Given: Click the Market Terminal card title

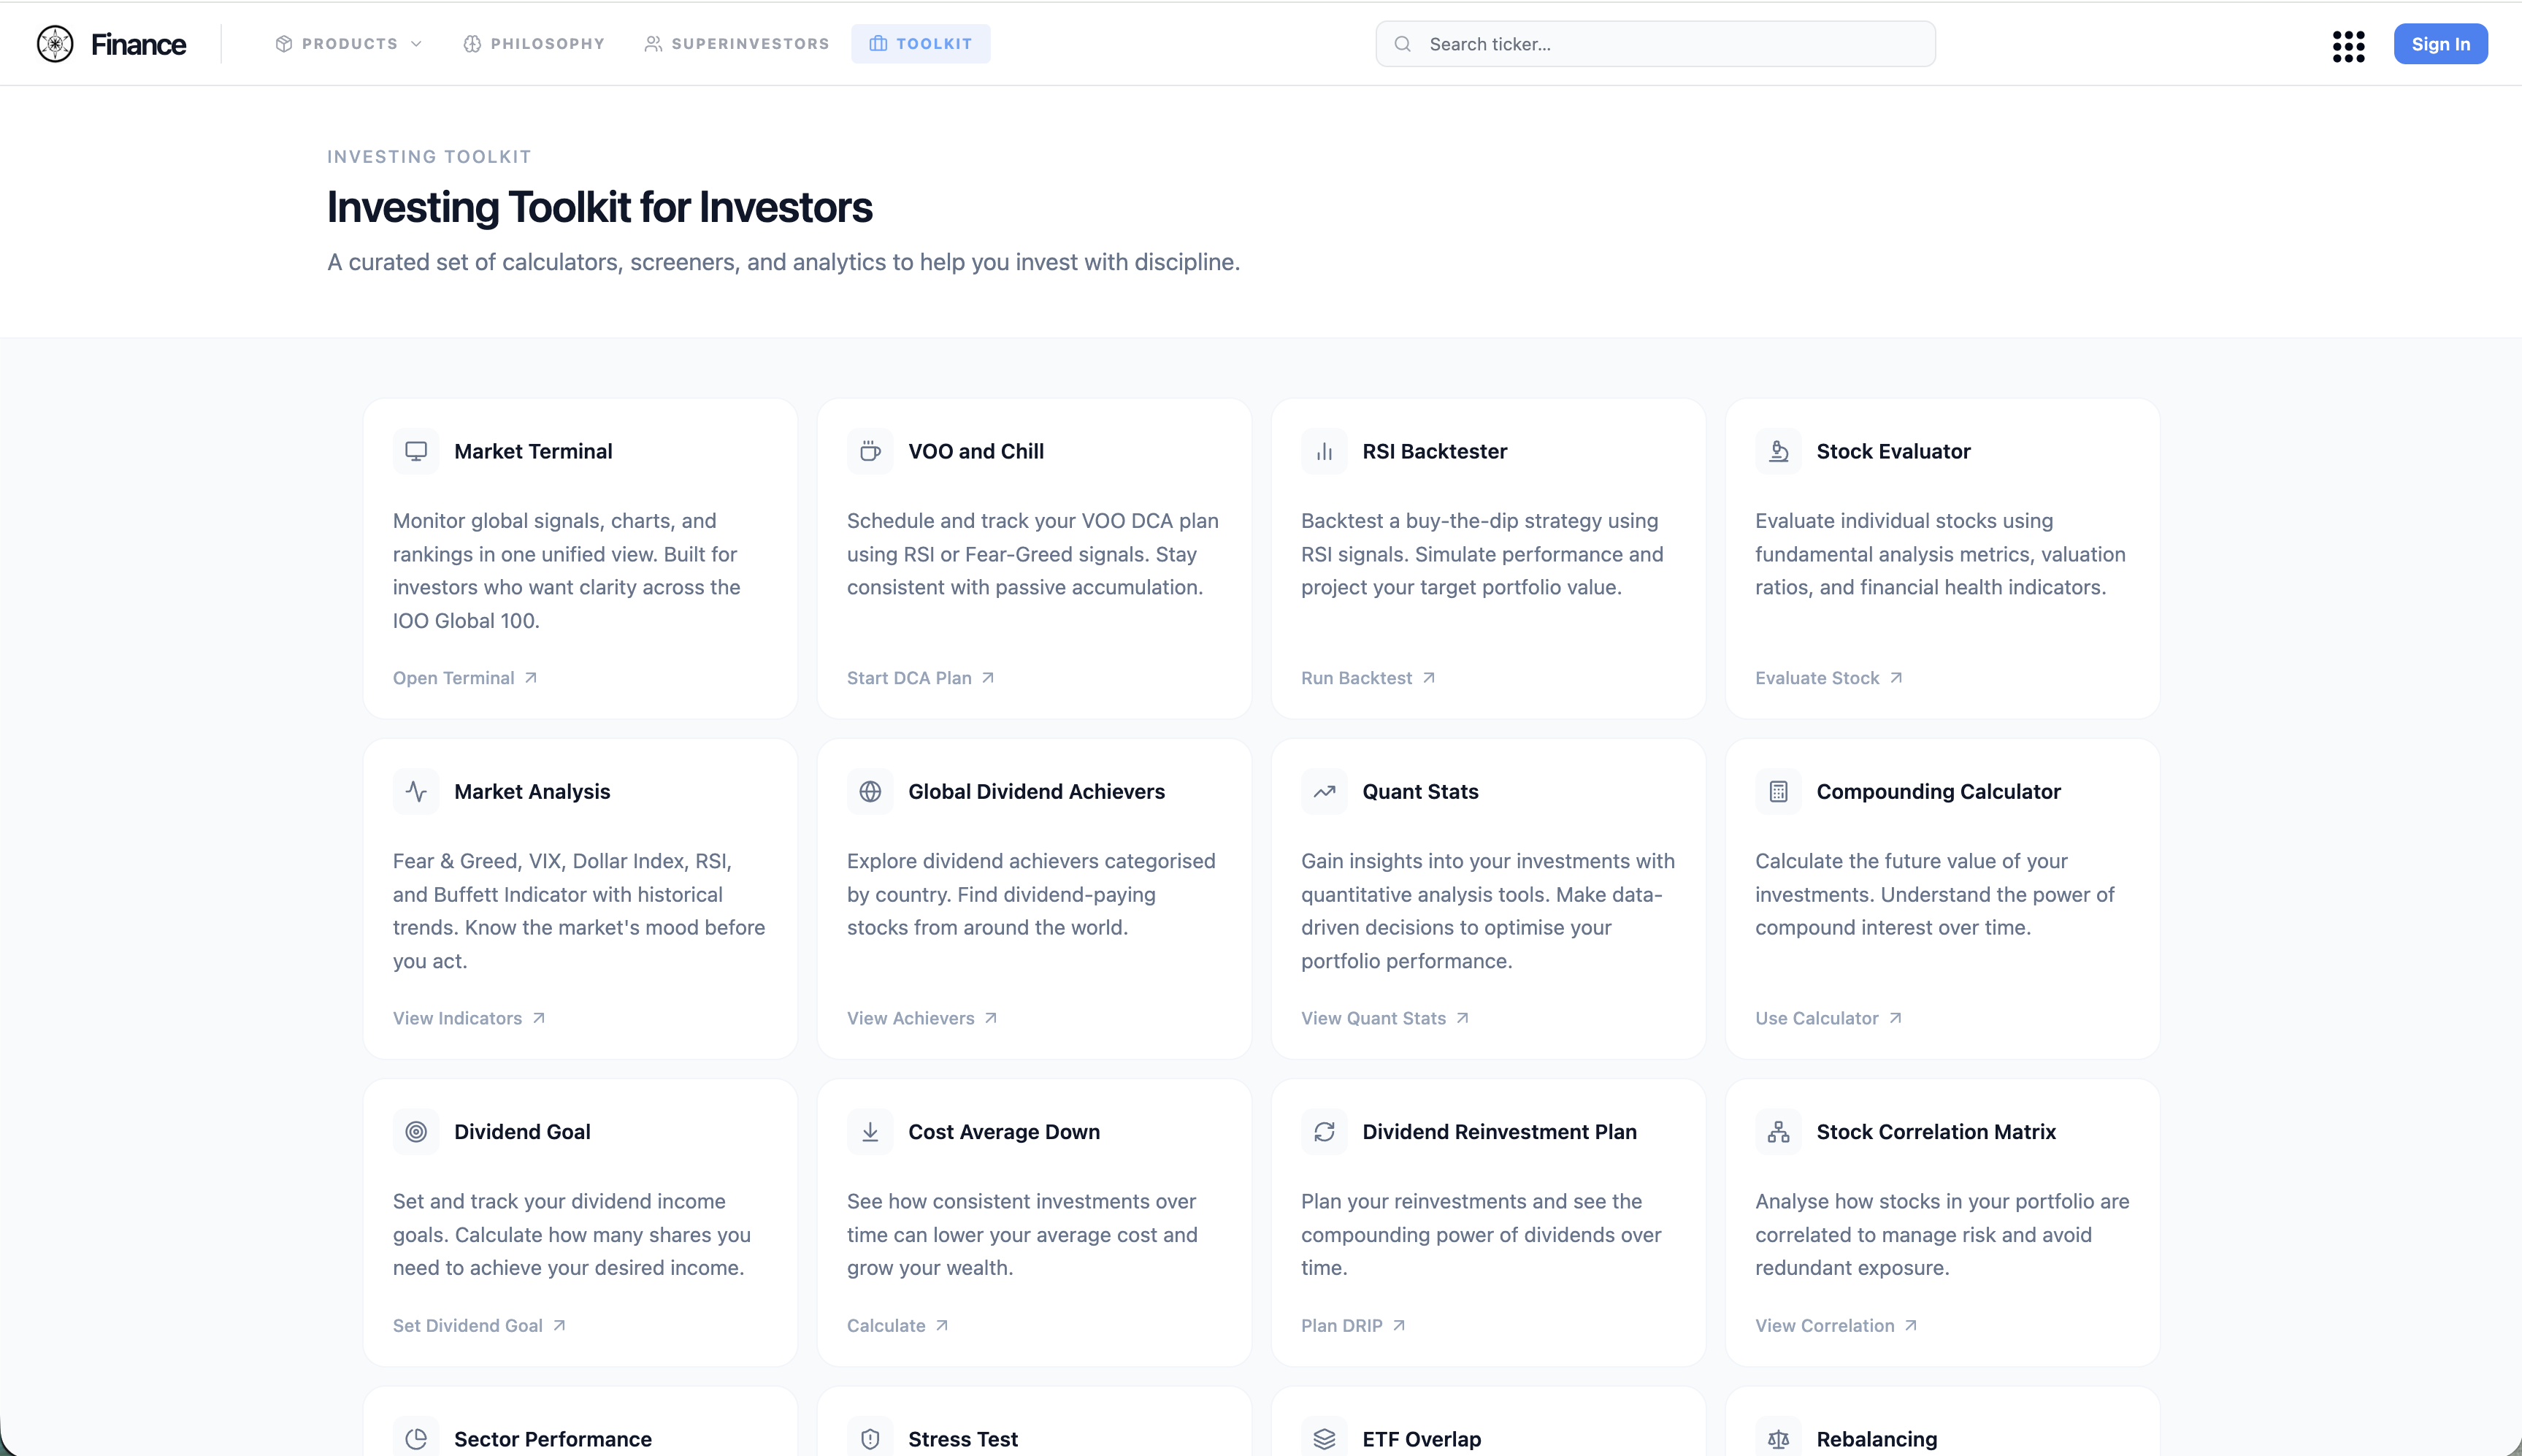Looking at the screenshot, I should click(533, 451).
